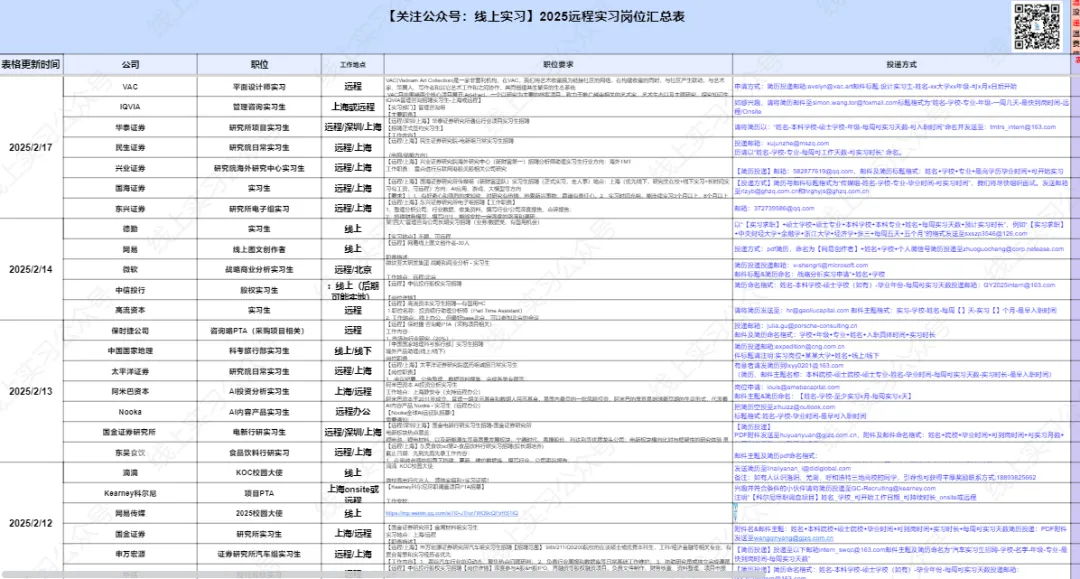1080x579 pixels.
Task: Click the QR code image in the header
Action: click(x=1037, y=26)
